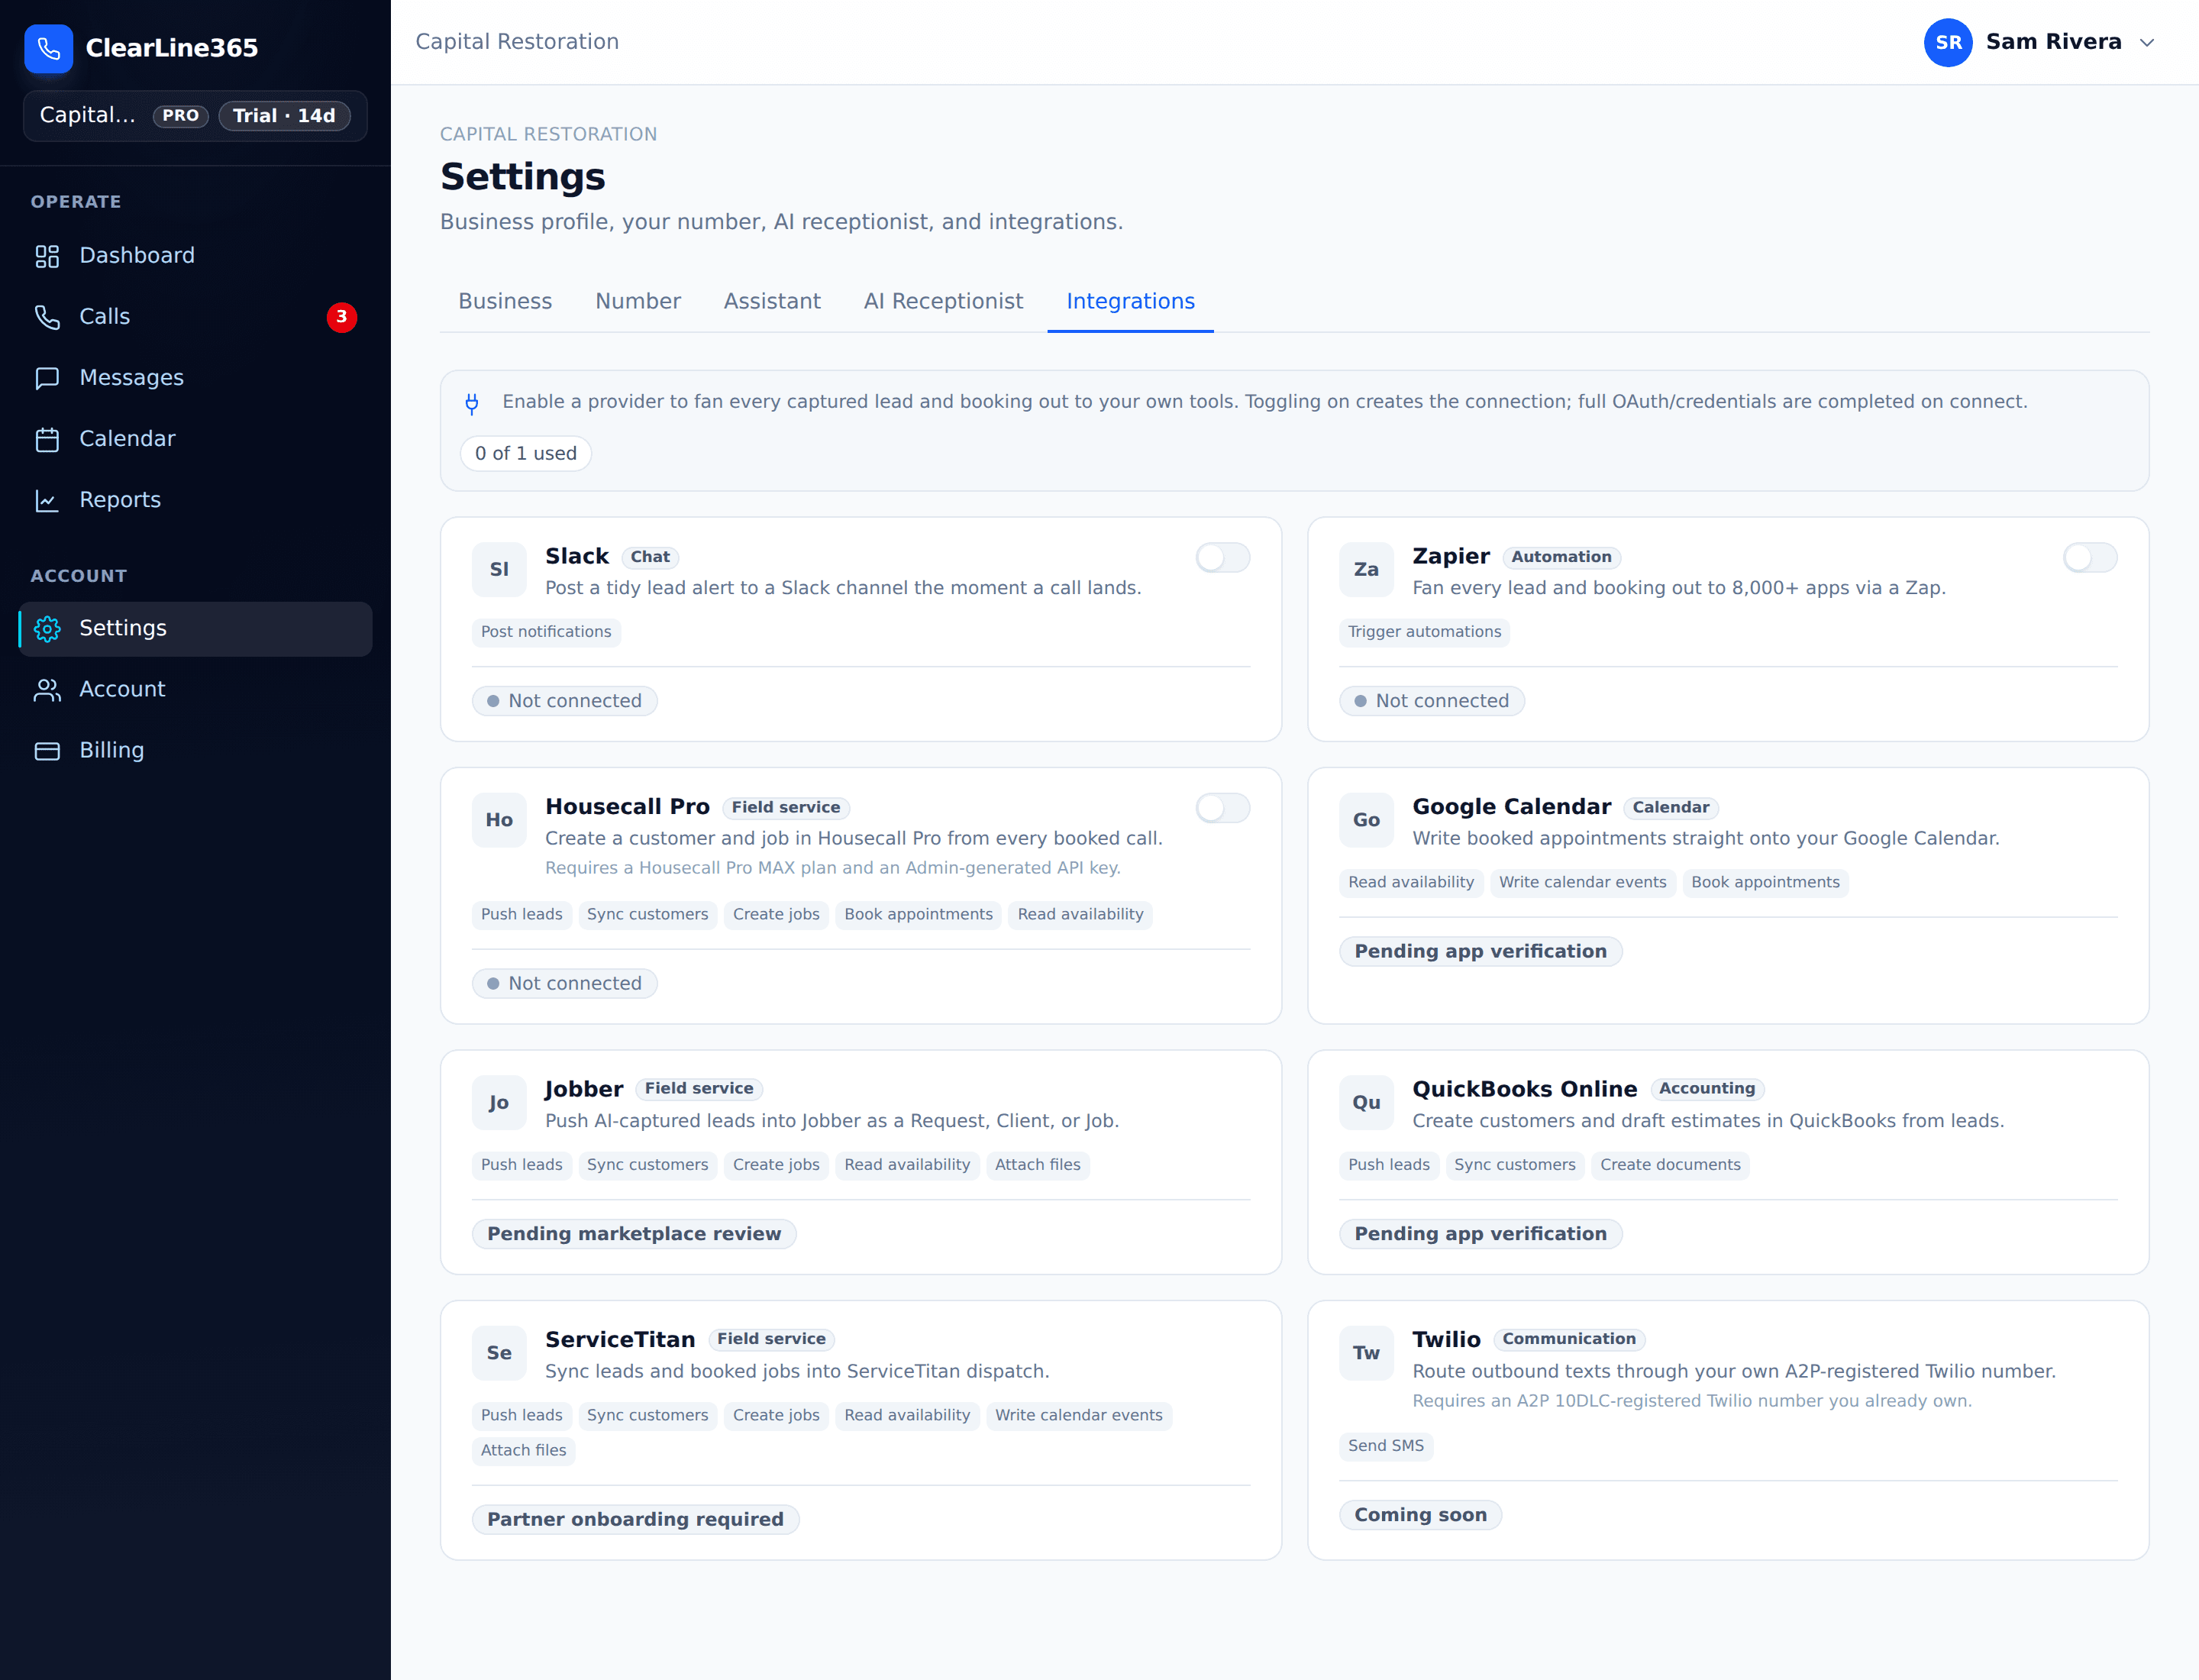Click the Account people icon
2199x1680 pixels.
[x=47, y=689]
